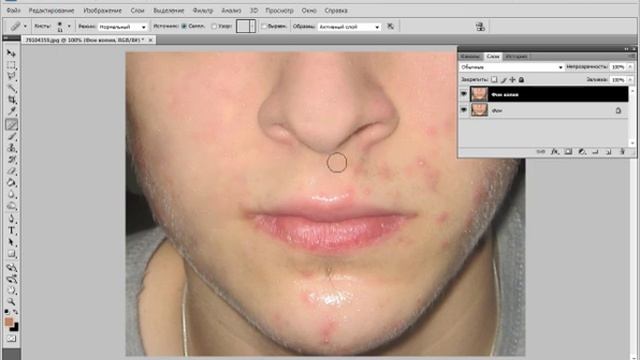Open the 'Редактирование' menu

(x=51, y=11)
